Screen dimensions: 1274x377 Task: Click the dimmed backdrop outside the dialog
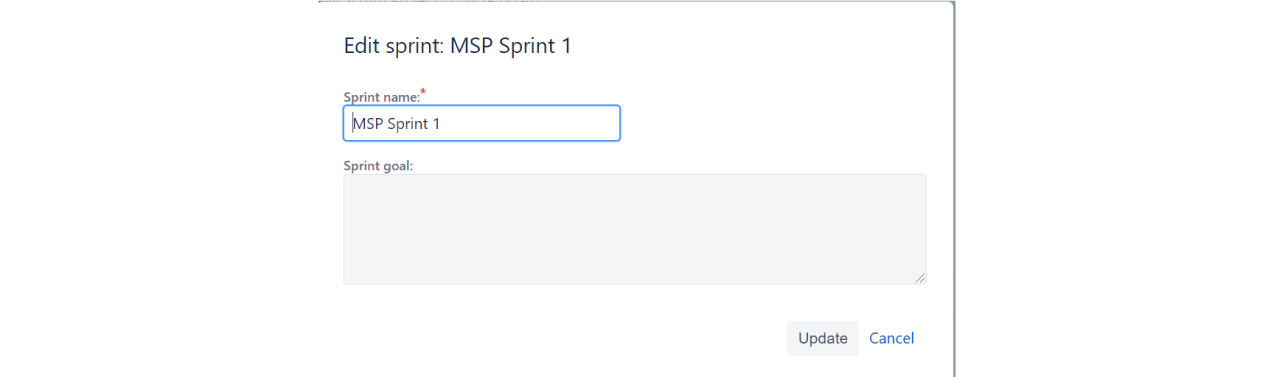tap(1110, 188)
